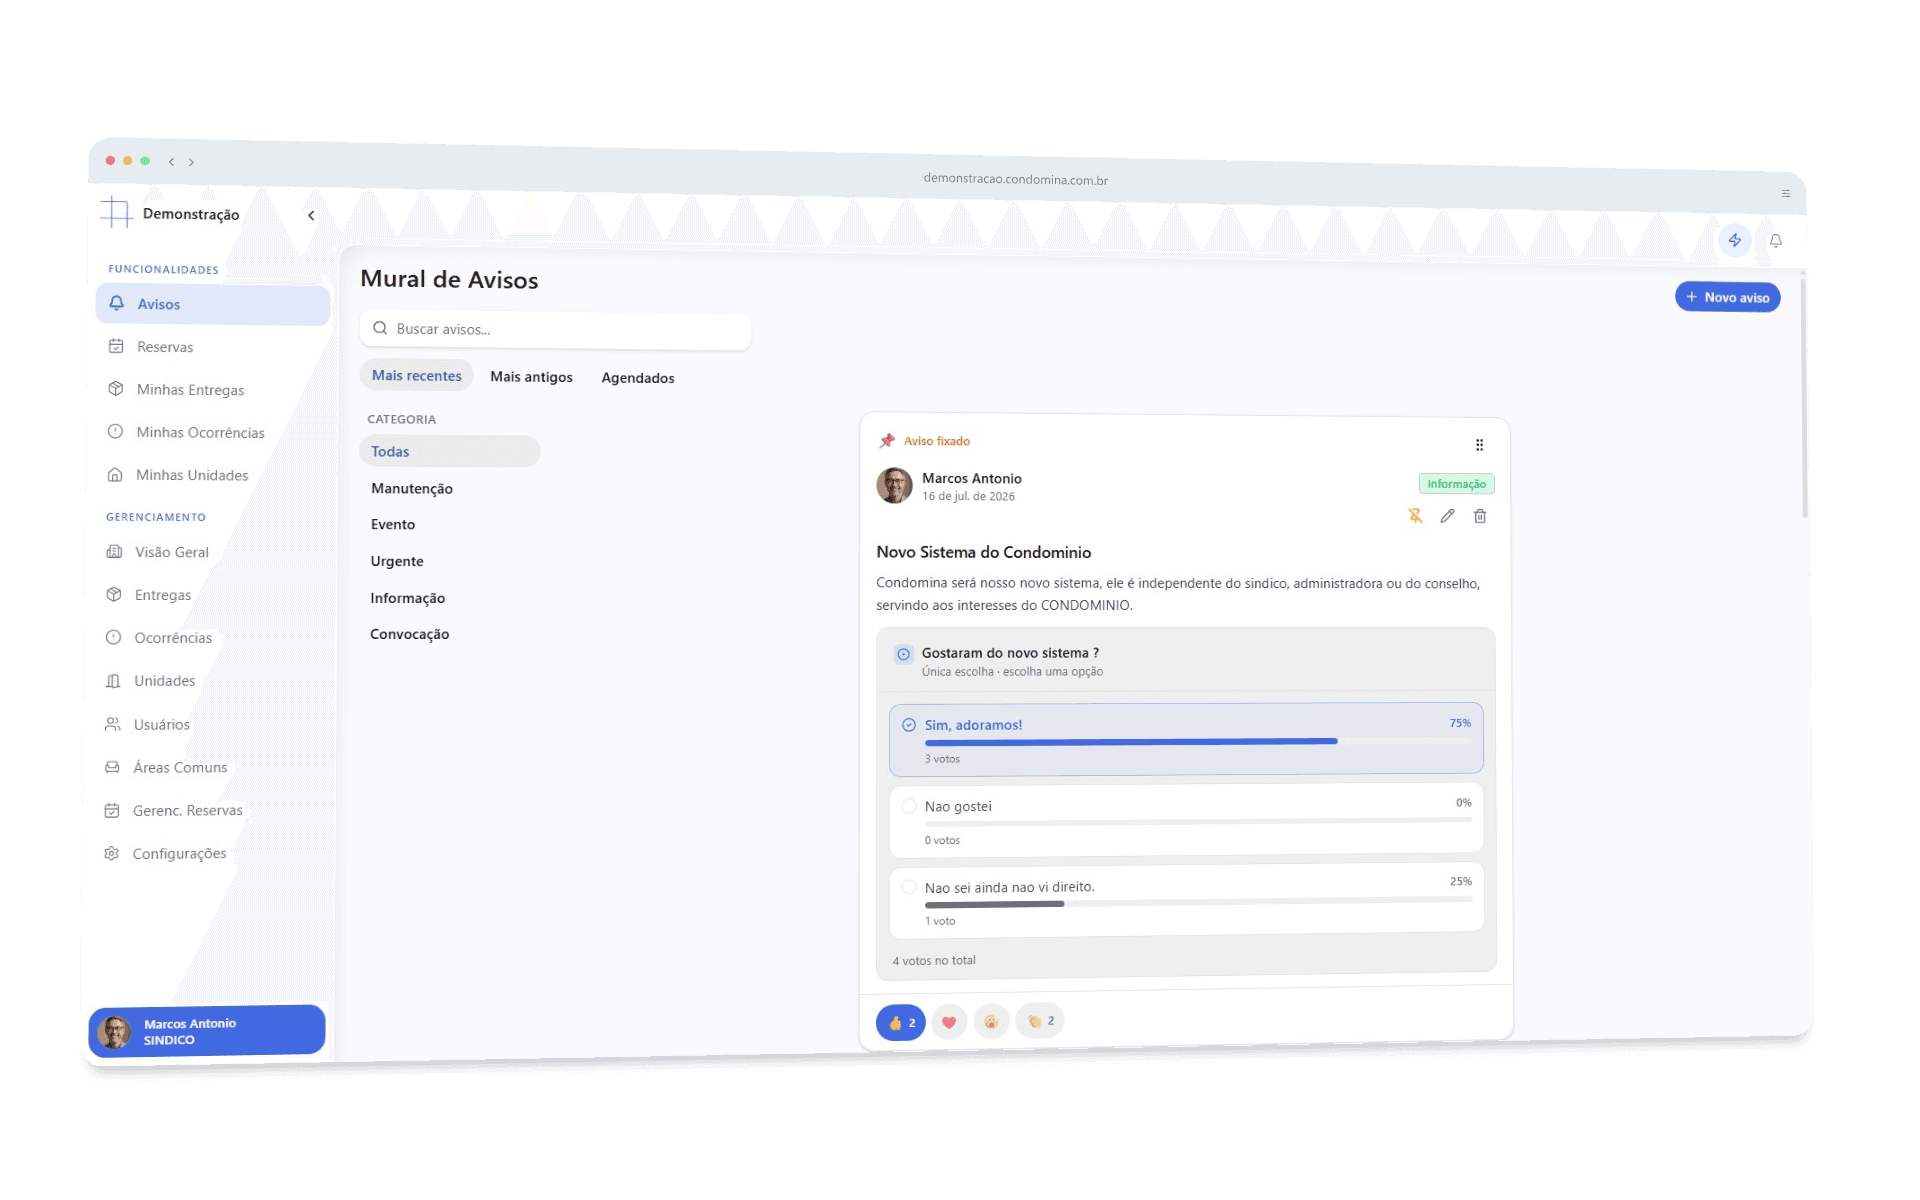The image size is (1920, 1200).
Task: Click the Informação tag on the notice
Action: 1456,484
